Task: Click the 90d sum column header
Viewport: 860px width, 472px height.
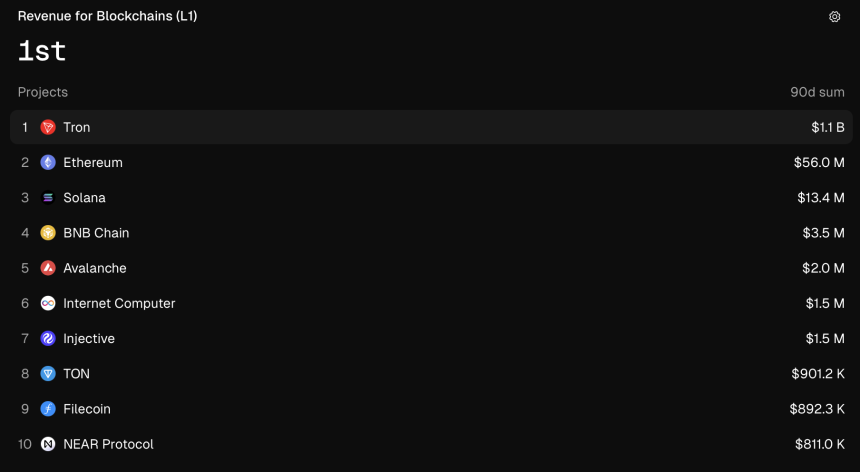Action: [817, 92]
